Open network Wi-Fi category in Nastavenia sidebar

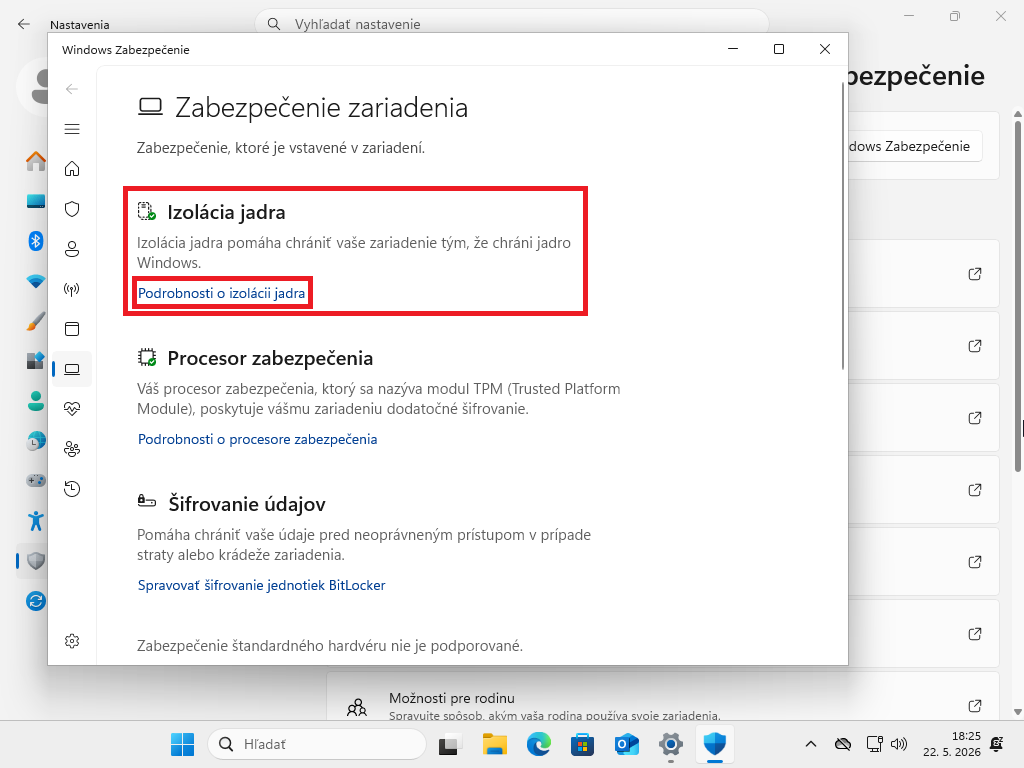(35, 281)
